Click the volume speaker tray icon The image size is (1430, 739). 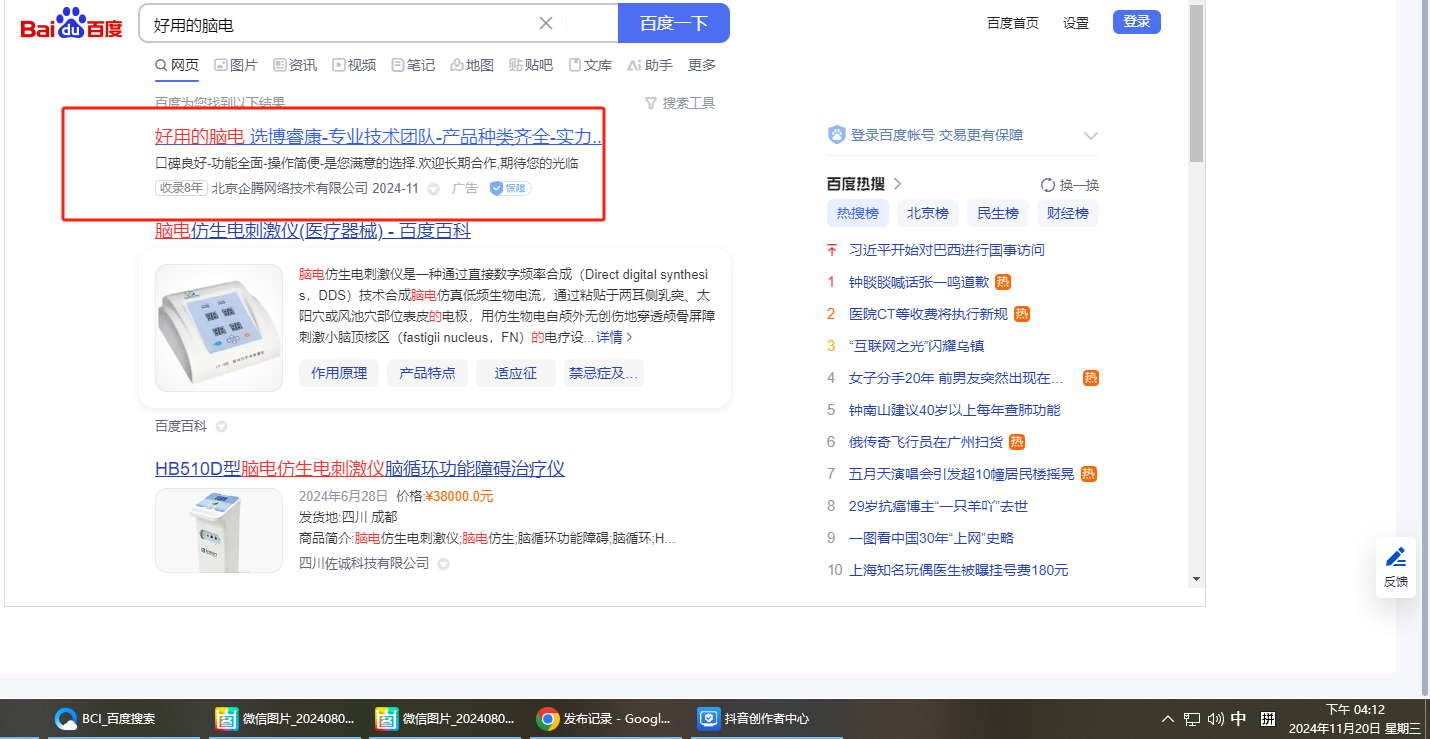[x=1216, y=718]
